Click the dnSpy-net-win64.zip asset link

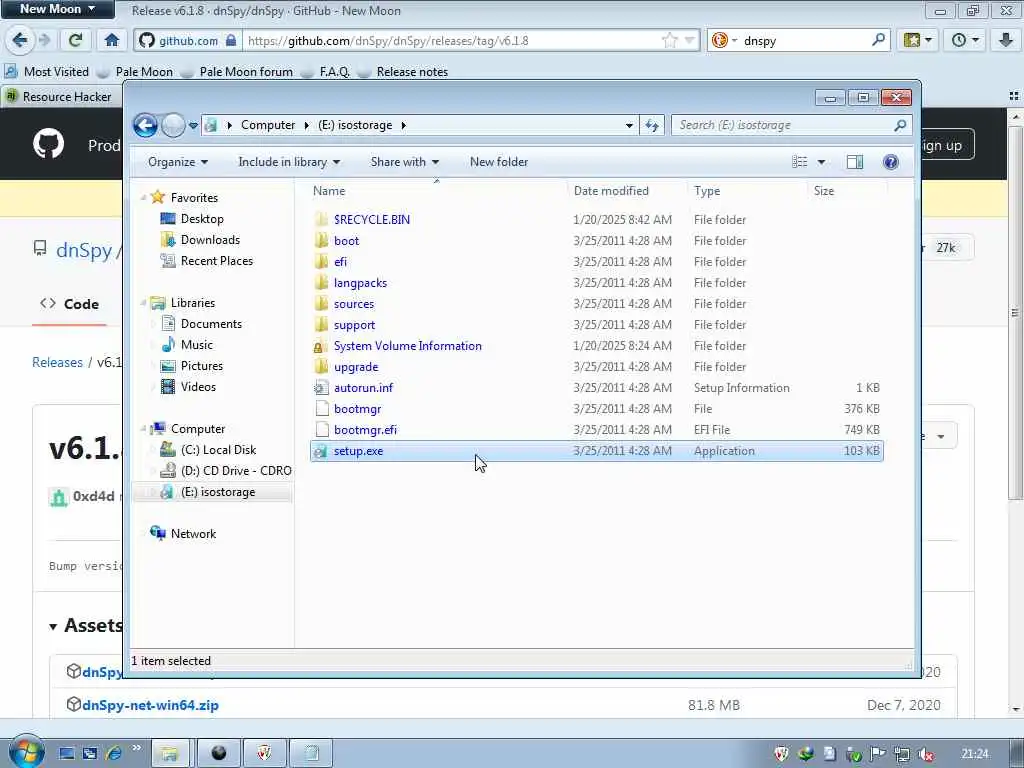pos(150,705)
